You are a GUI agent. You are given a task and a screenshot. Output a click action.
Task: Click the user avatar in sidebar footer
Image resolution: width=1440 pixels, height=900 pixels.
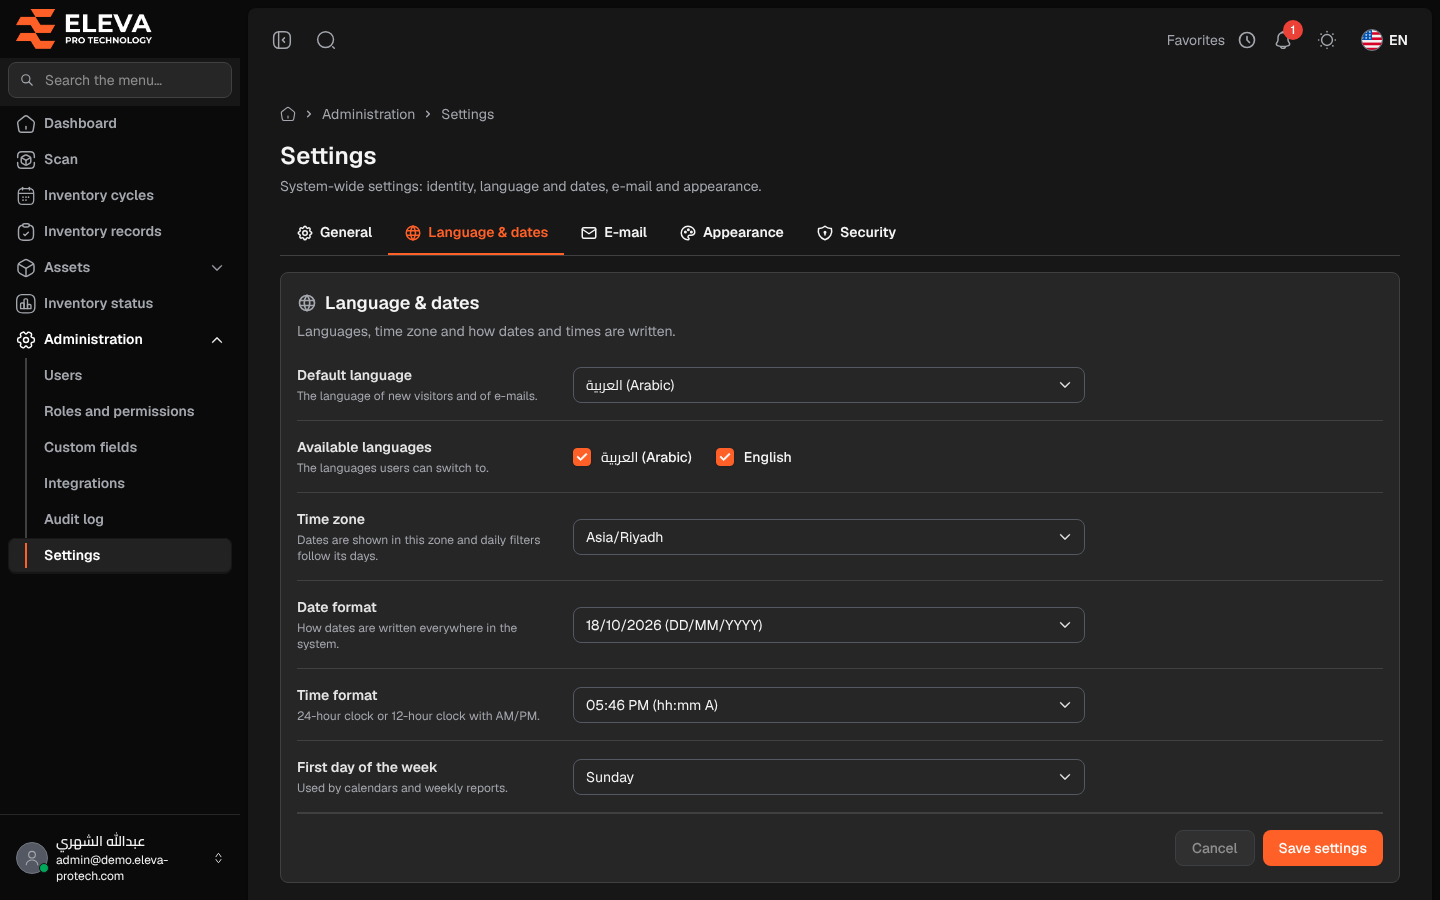[x=32, y=858]
